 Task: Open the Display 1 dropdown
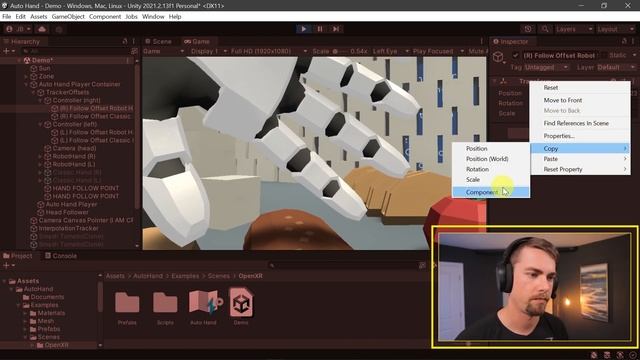tap(209, 51)
